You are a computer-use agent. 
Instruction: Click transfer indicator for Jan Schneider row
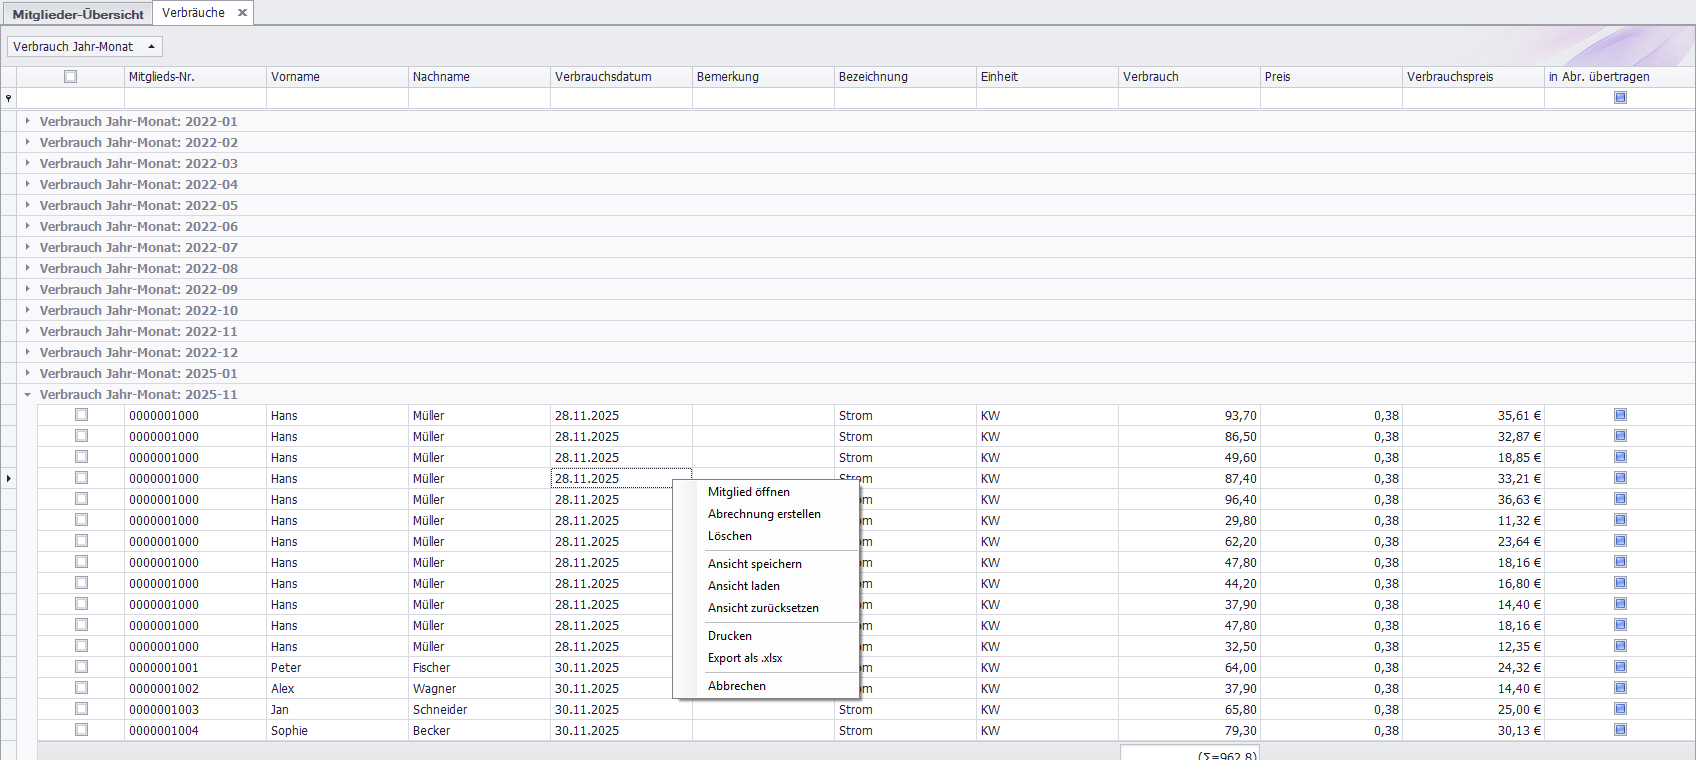pyautogui.click(x=1620, y=709)
